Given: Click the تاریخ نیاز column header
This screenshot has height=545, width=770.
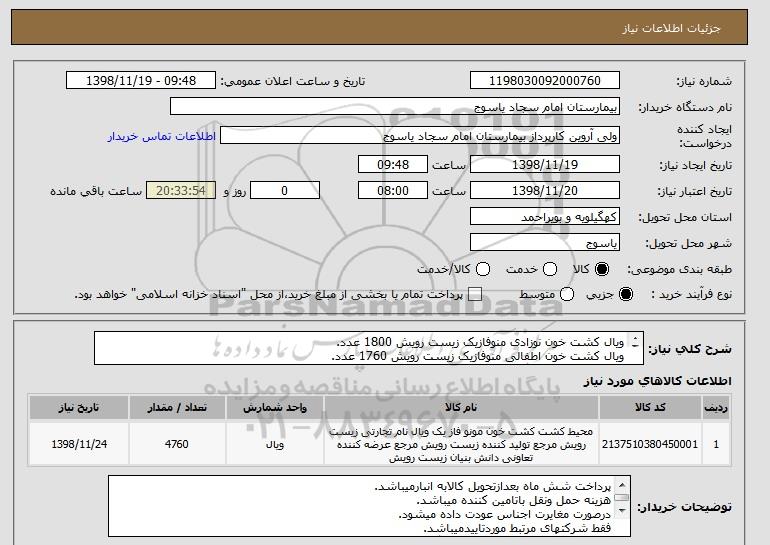Looking at the screenshot, I should (79, 408).
